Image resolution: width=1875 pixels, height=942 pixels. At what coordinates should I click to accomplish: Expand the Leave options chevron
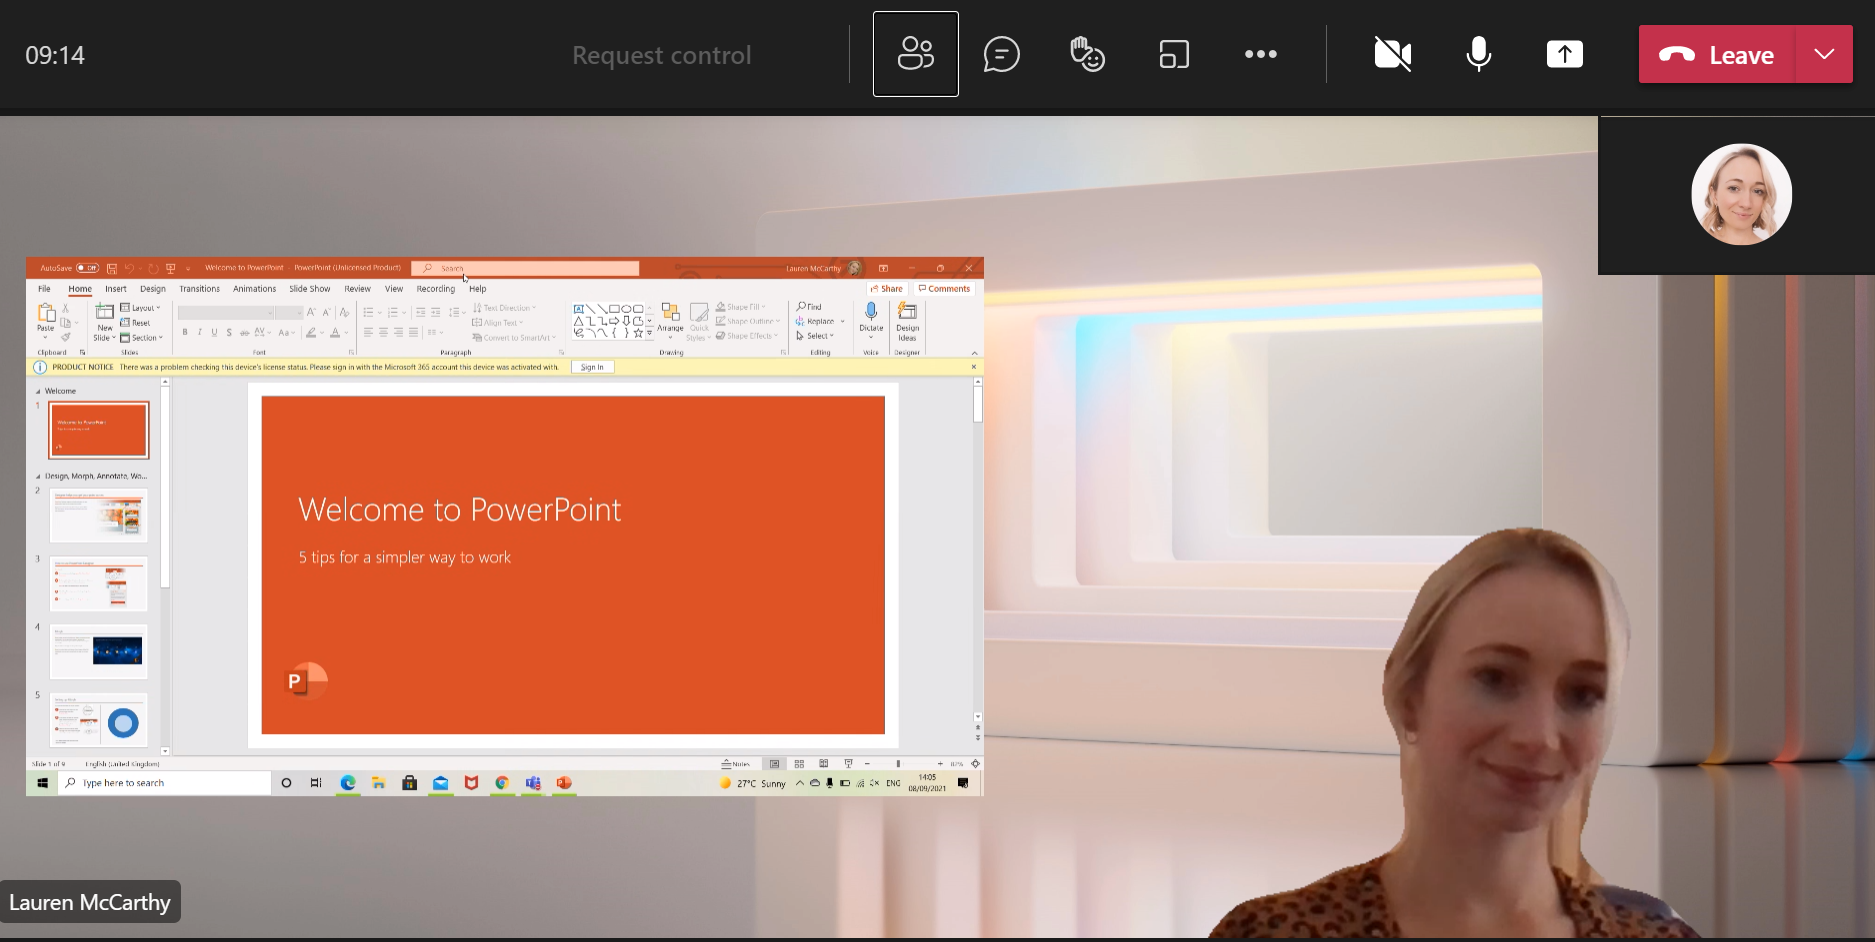point(1824,54)
